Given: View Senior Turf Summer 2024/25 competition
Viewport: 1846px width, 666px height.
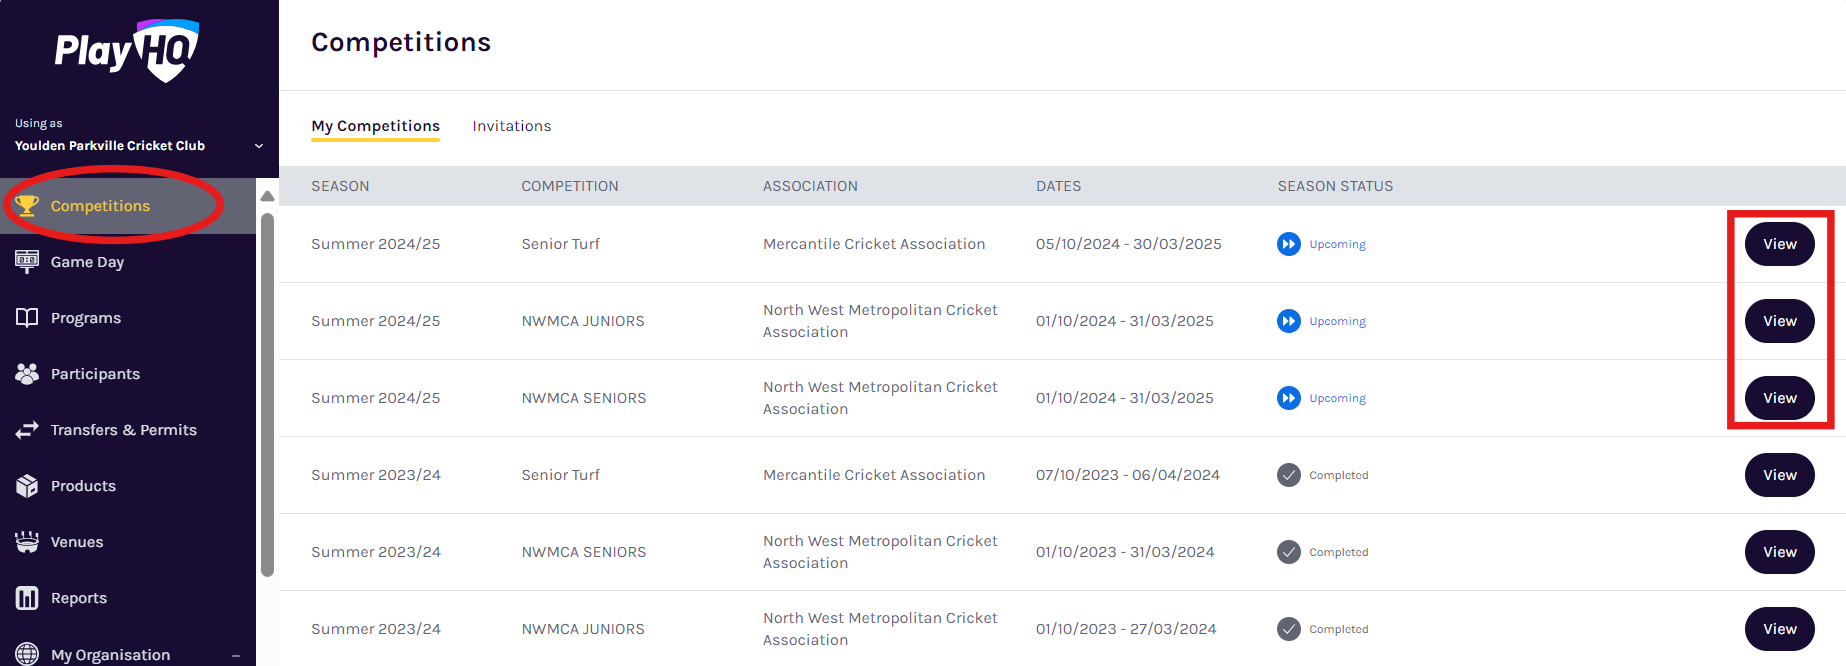Looking at the screenshot, I should [1779, 244].
